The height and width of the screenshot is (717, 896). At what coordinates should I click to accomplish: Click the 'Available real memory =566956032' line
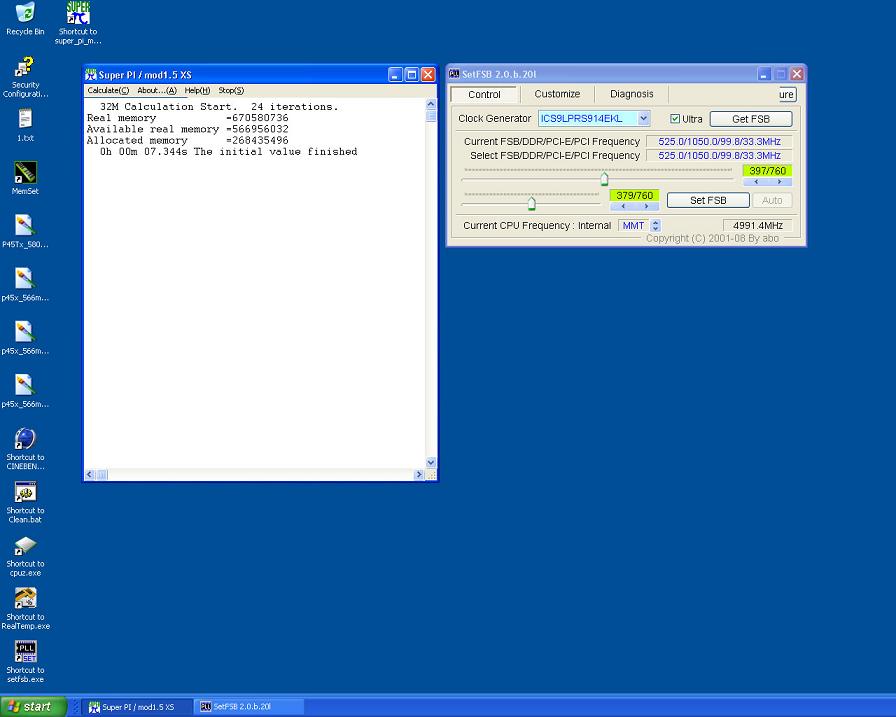click(x=187, y=129)
